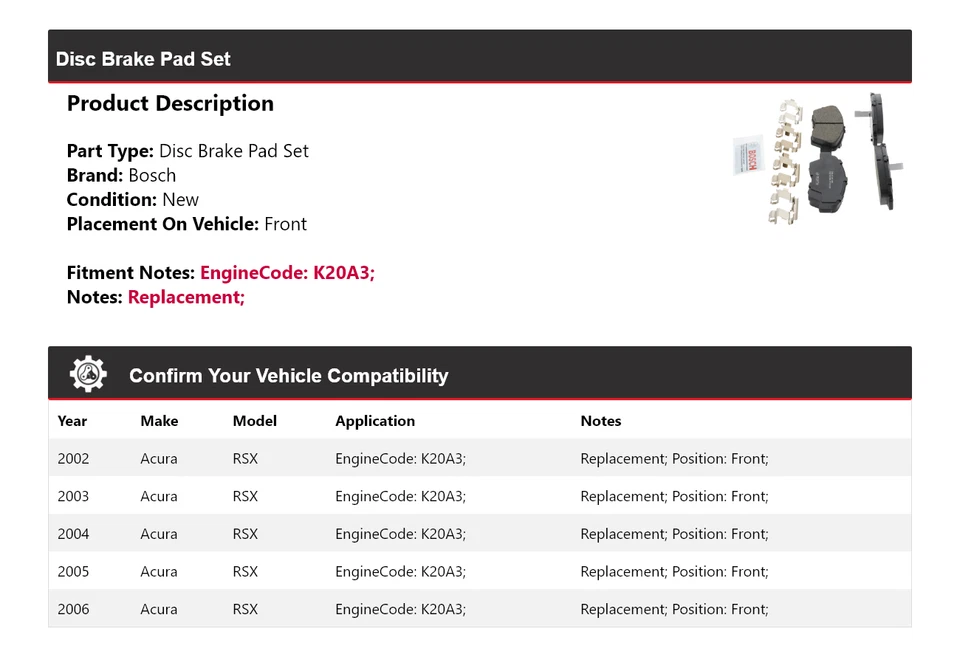Click the Confirm Your Vehicle Compatibility heading
The height and width of the screenshot is (657, 960).
point(288,376)
